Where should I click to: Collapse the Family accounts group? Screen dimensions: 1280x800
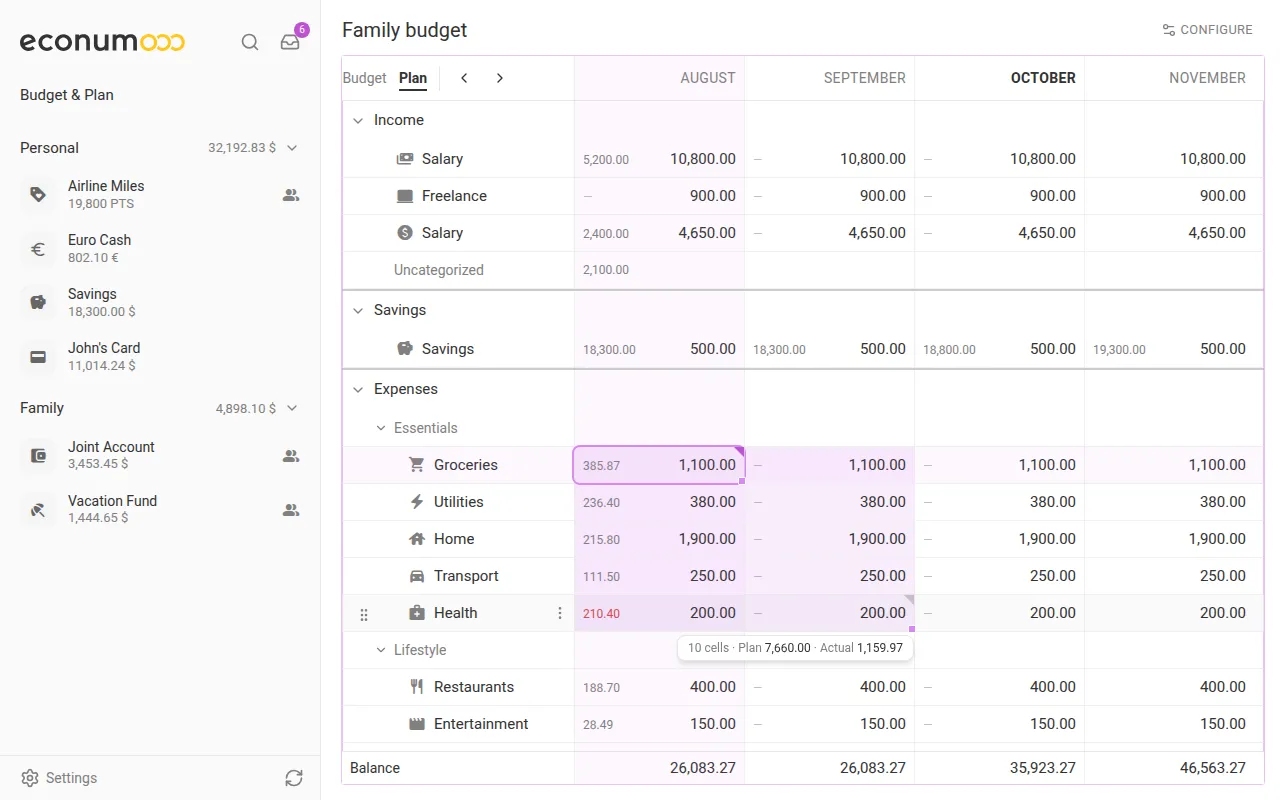[x=292, y=408]
